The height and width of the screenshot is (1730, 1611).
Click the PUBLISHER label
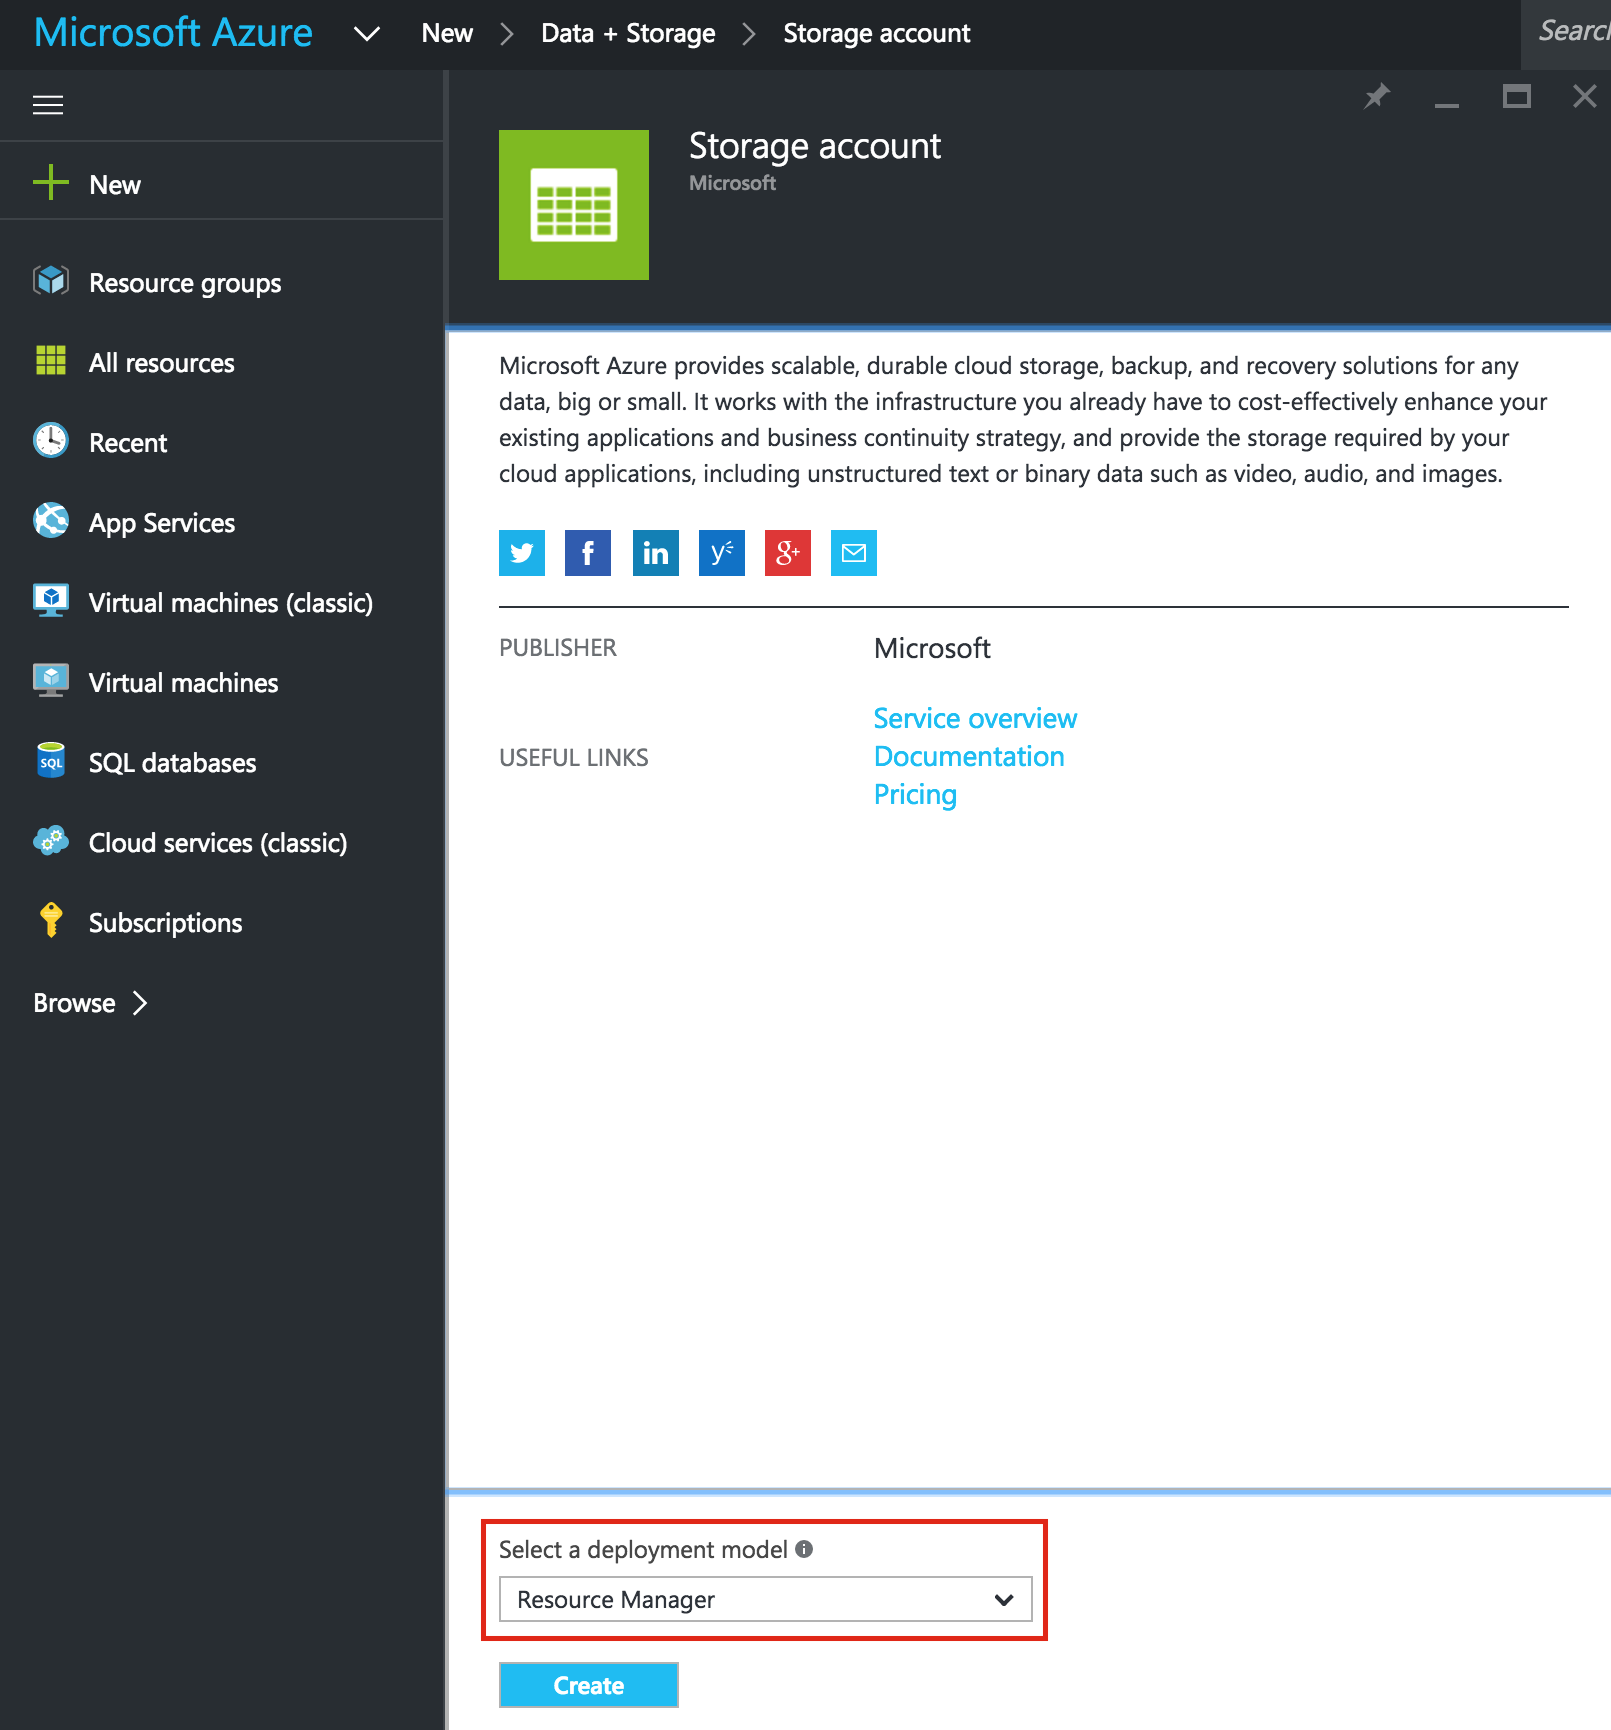(x=558, y=648)
